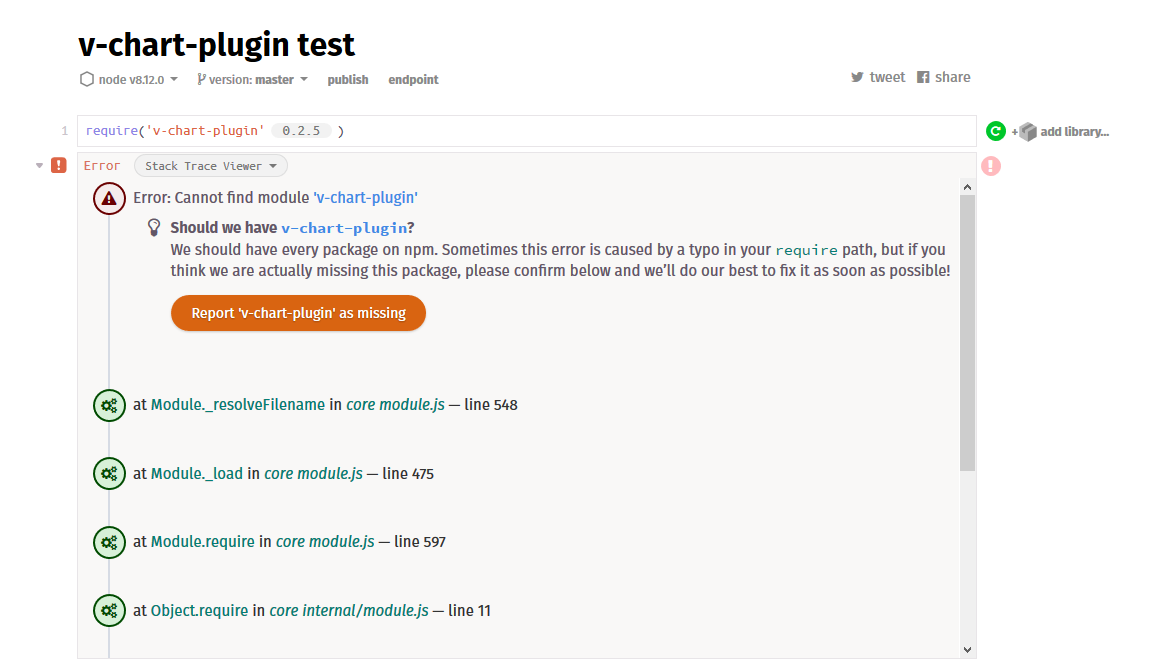This screenshot has width=1151, height=671.
Task: Click the add library package icon
Action: tap(1028, 132)
